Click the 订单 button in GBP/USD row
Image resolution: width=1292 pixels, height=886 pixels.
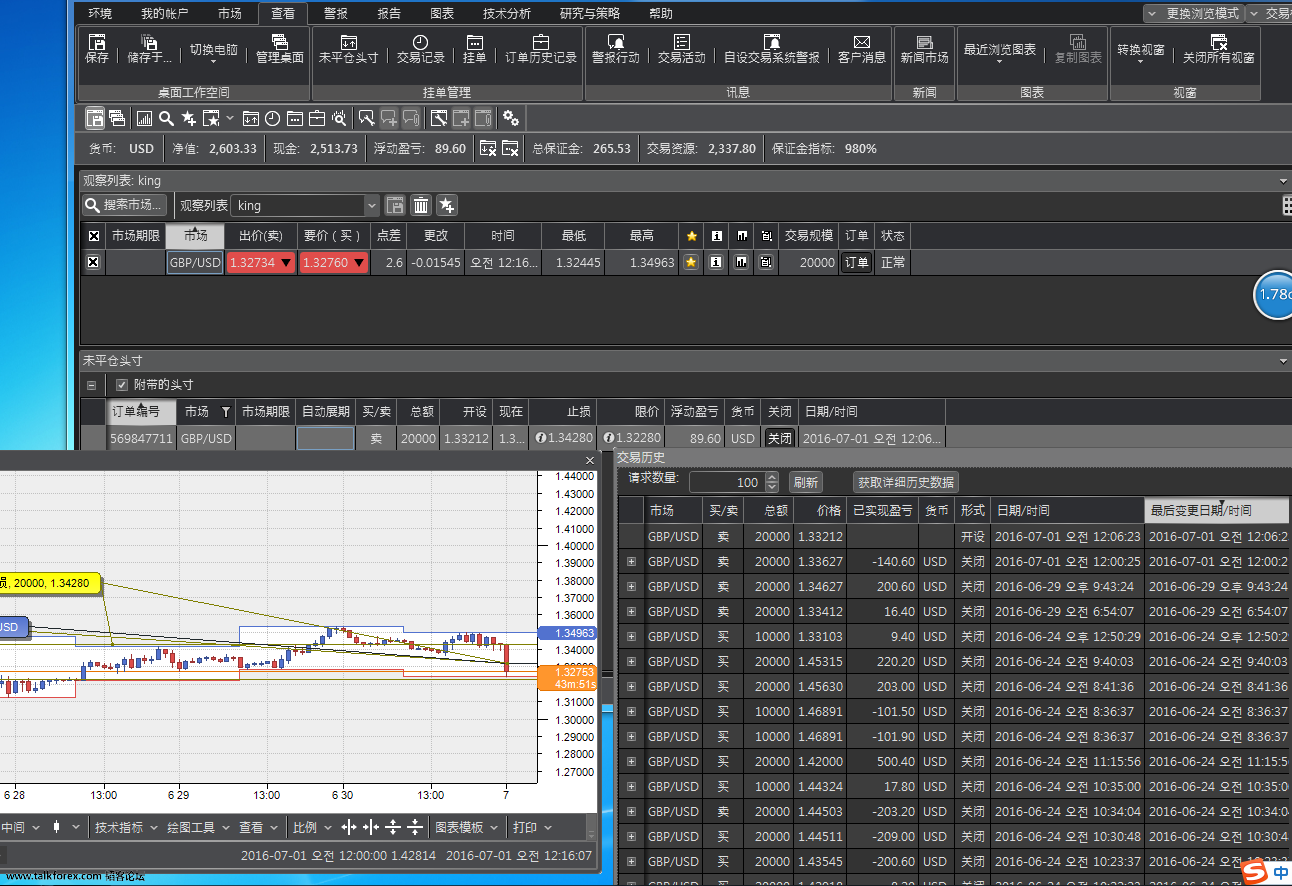(857, 262)
